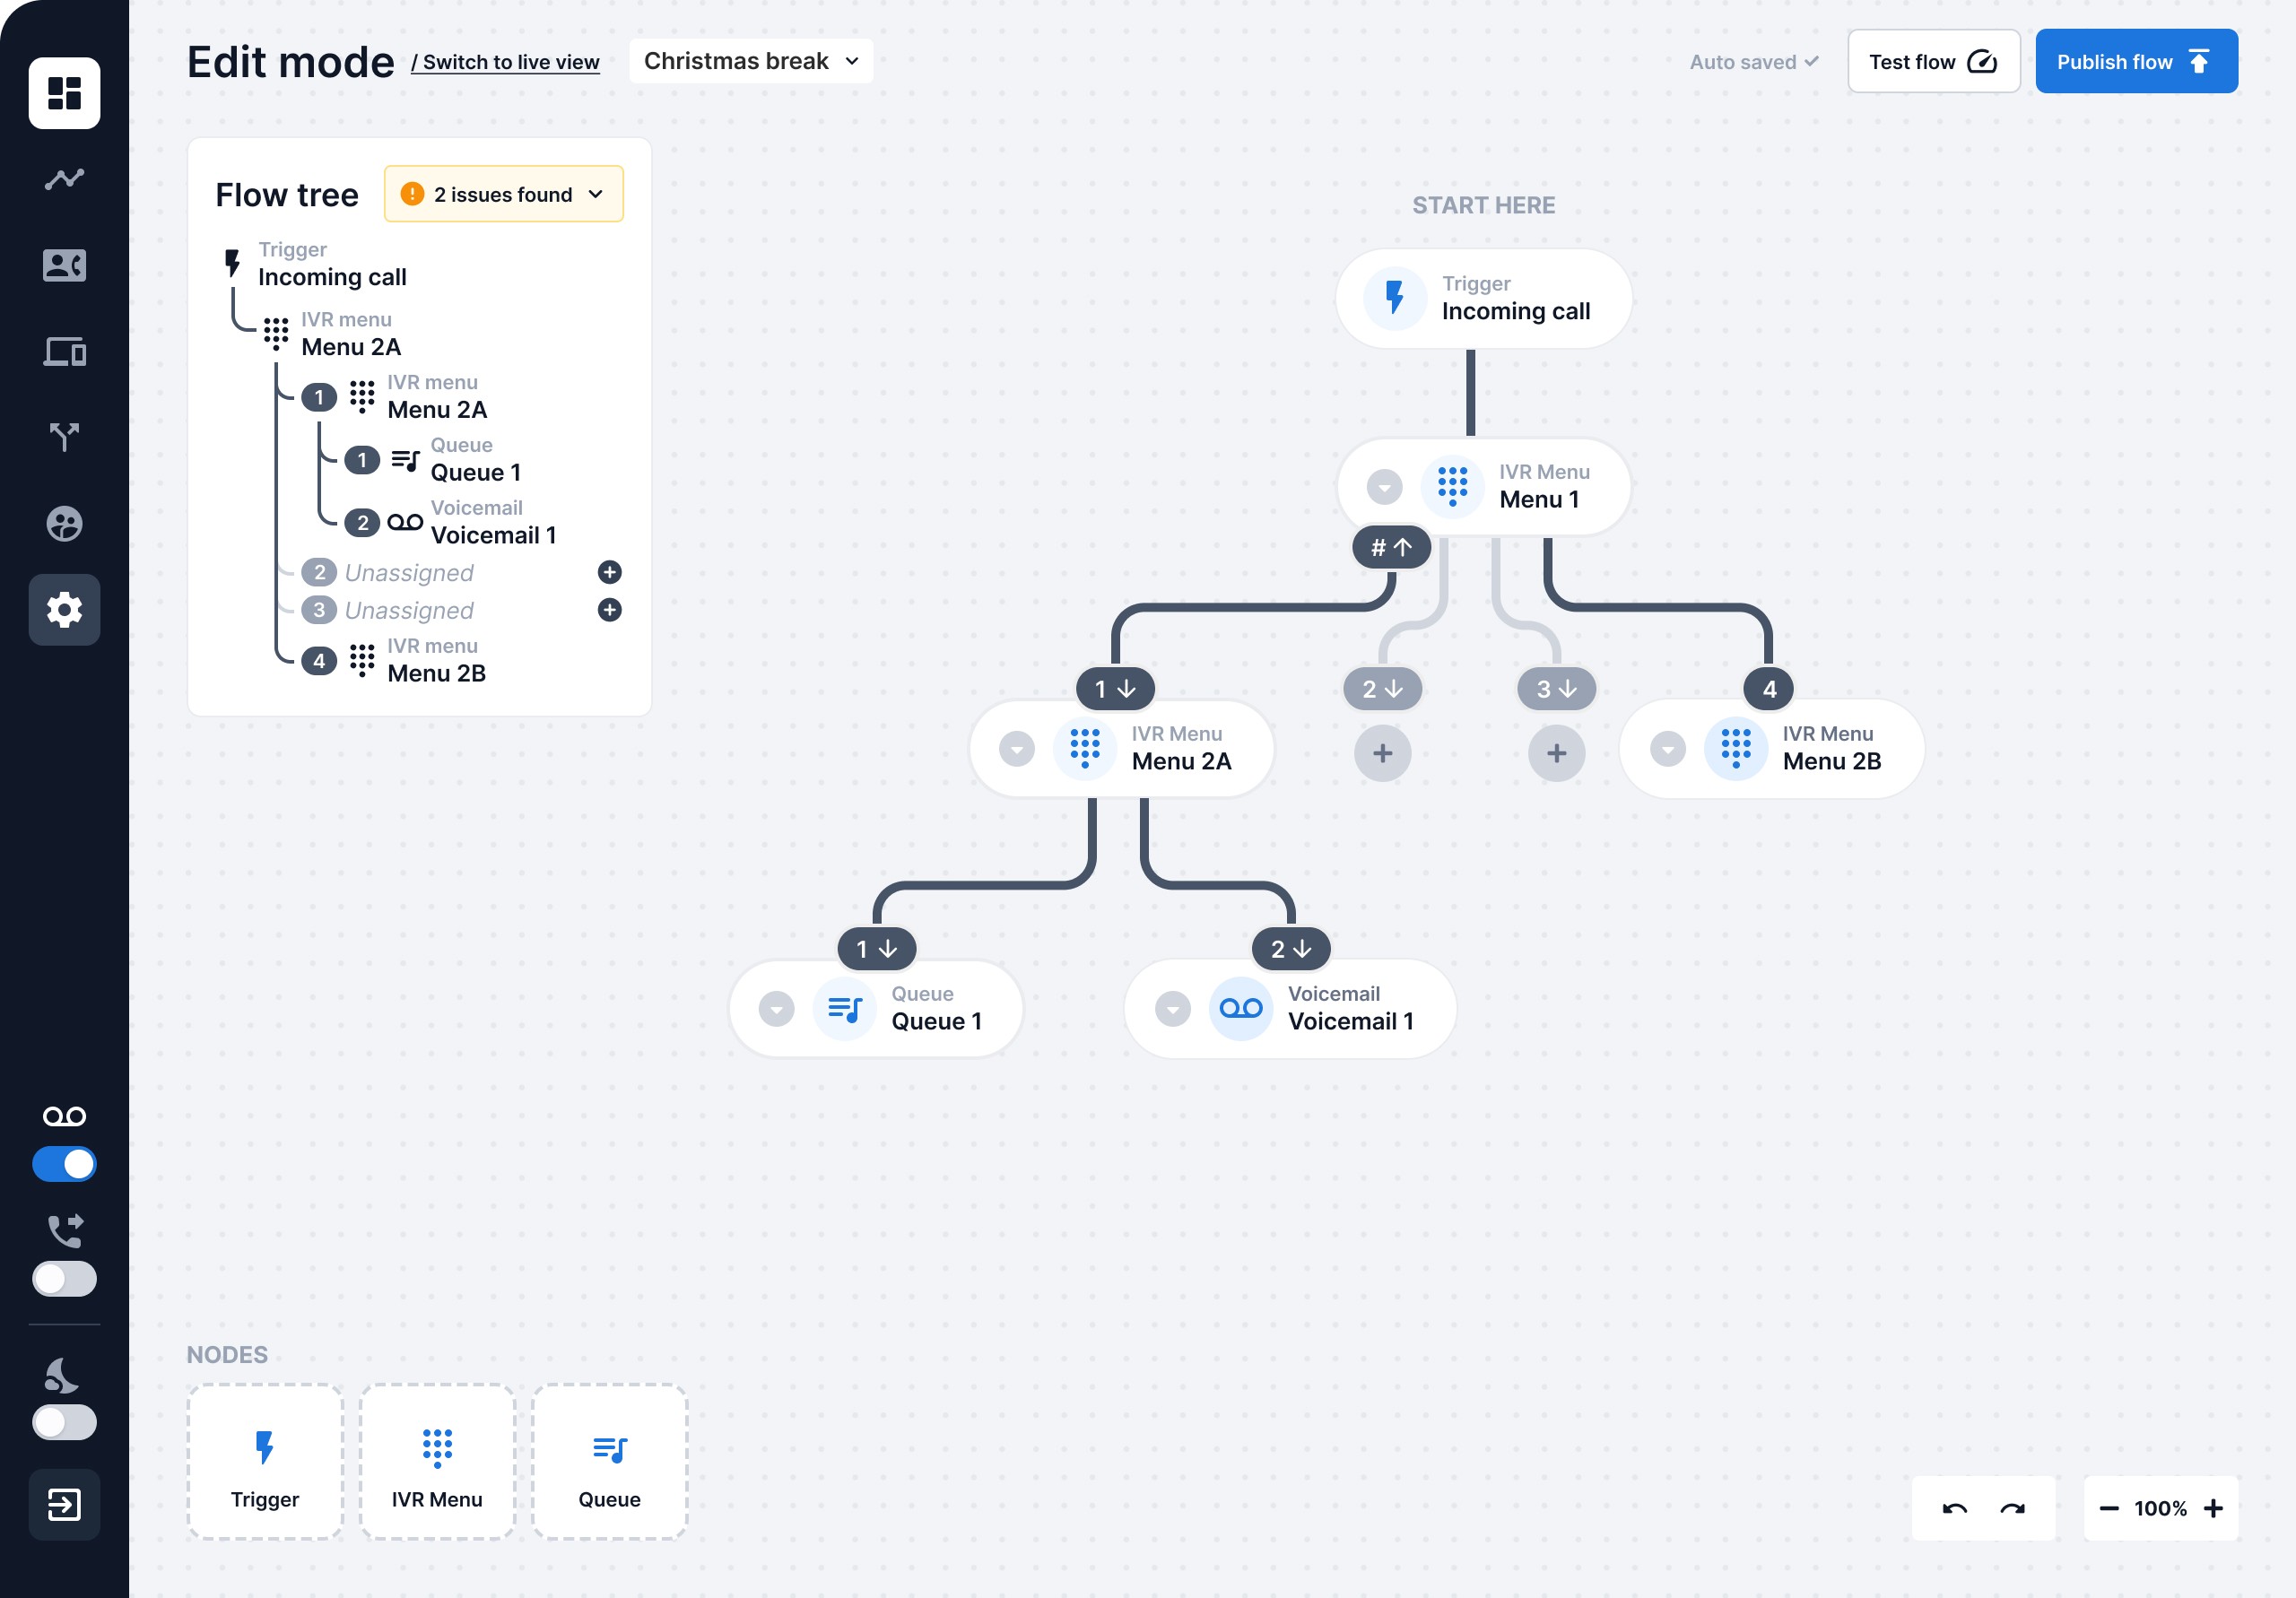Screen dimensions: 2296x1598
Task: Turn off the voicemail toggle
Action: pos(64,1164)
